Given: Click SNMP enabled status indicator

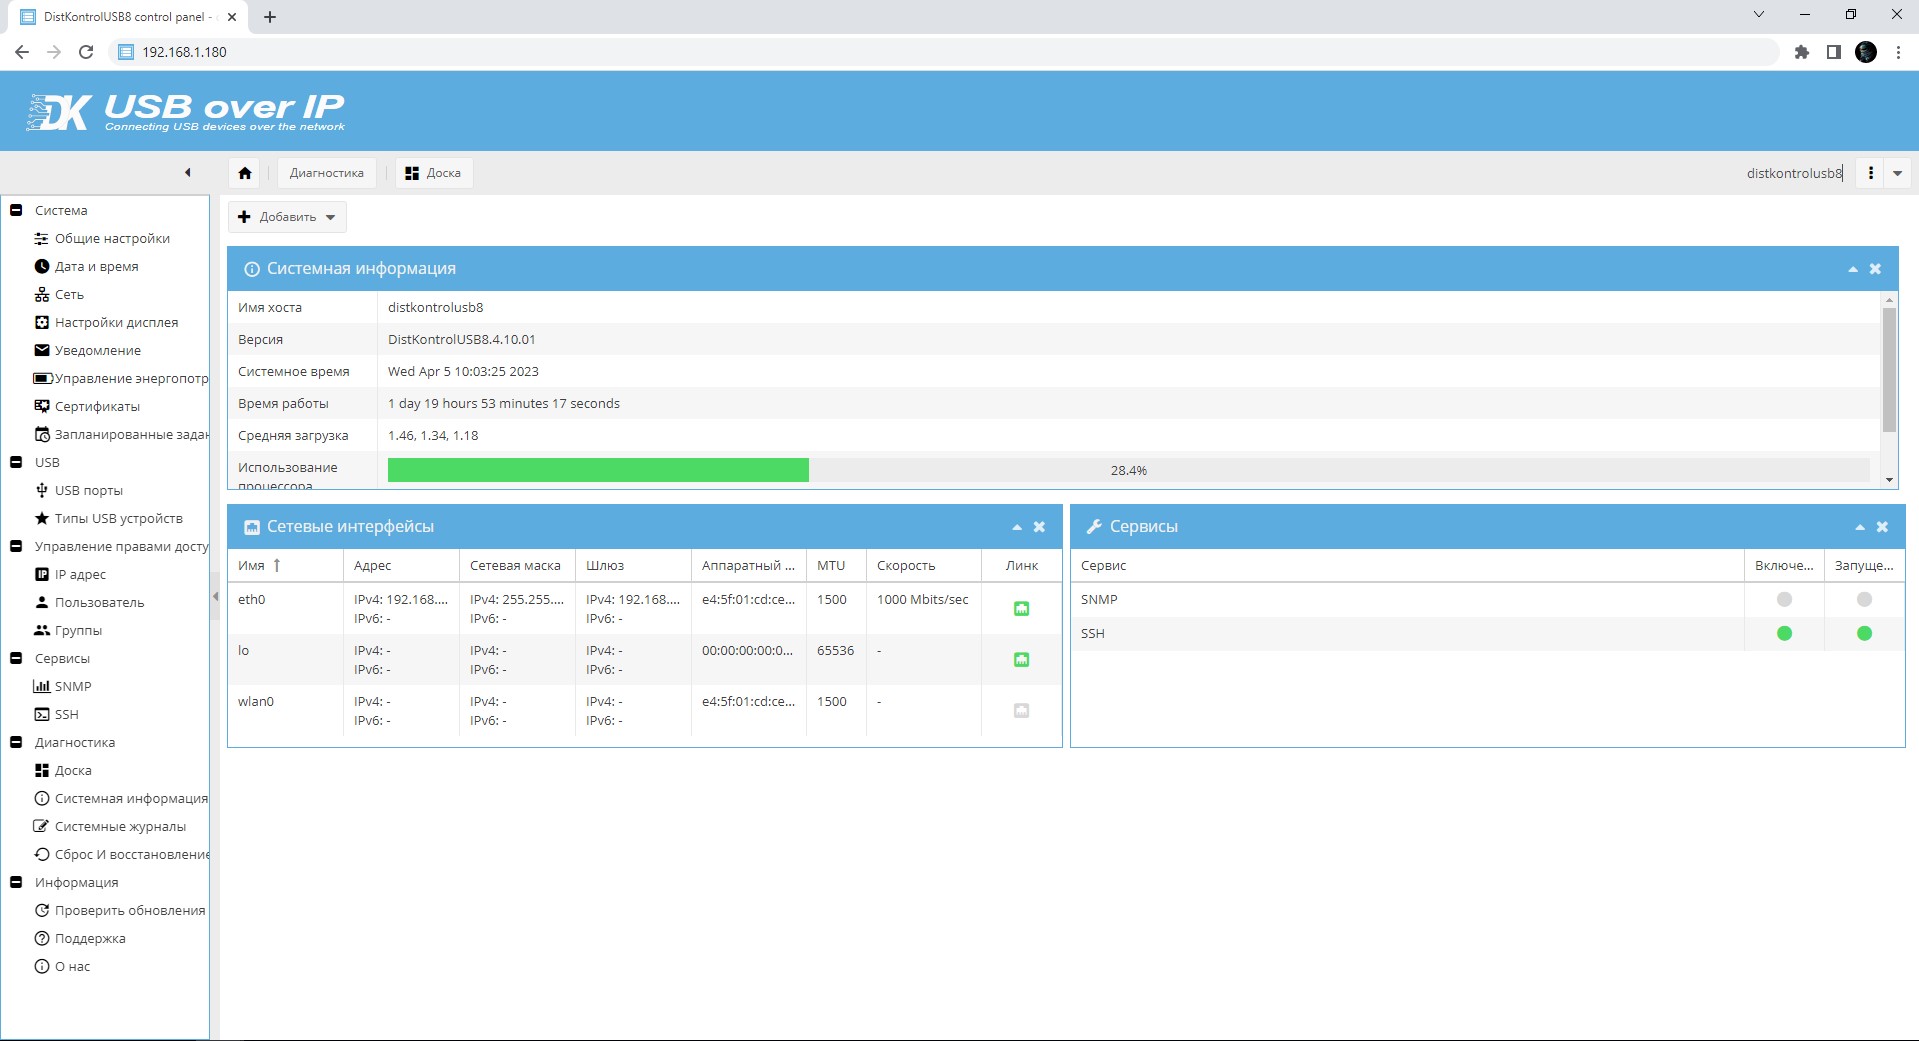Looking at the screenshot, I should [1784, 599].
